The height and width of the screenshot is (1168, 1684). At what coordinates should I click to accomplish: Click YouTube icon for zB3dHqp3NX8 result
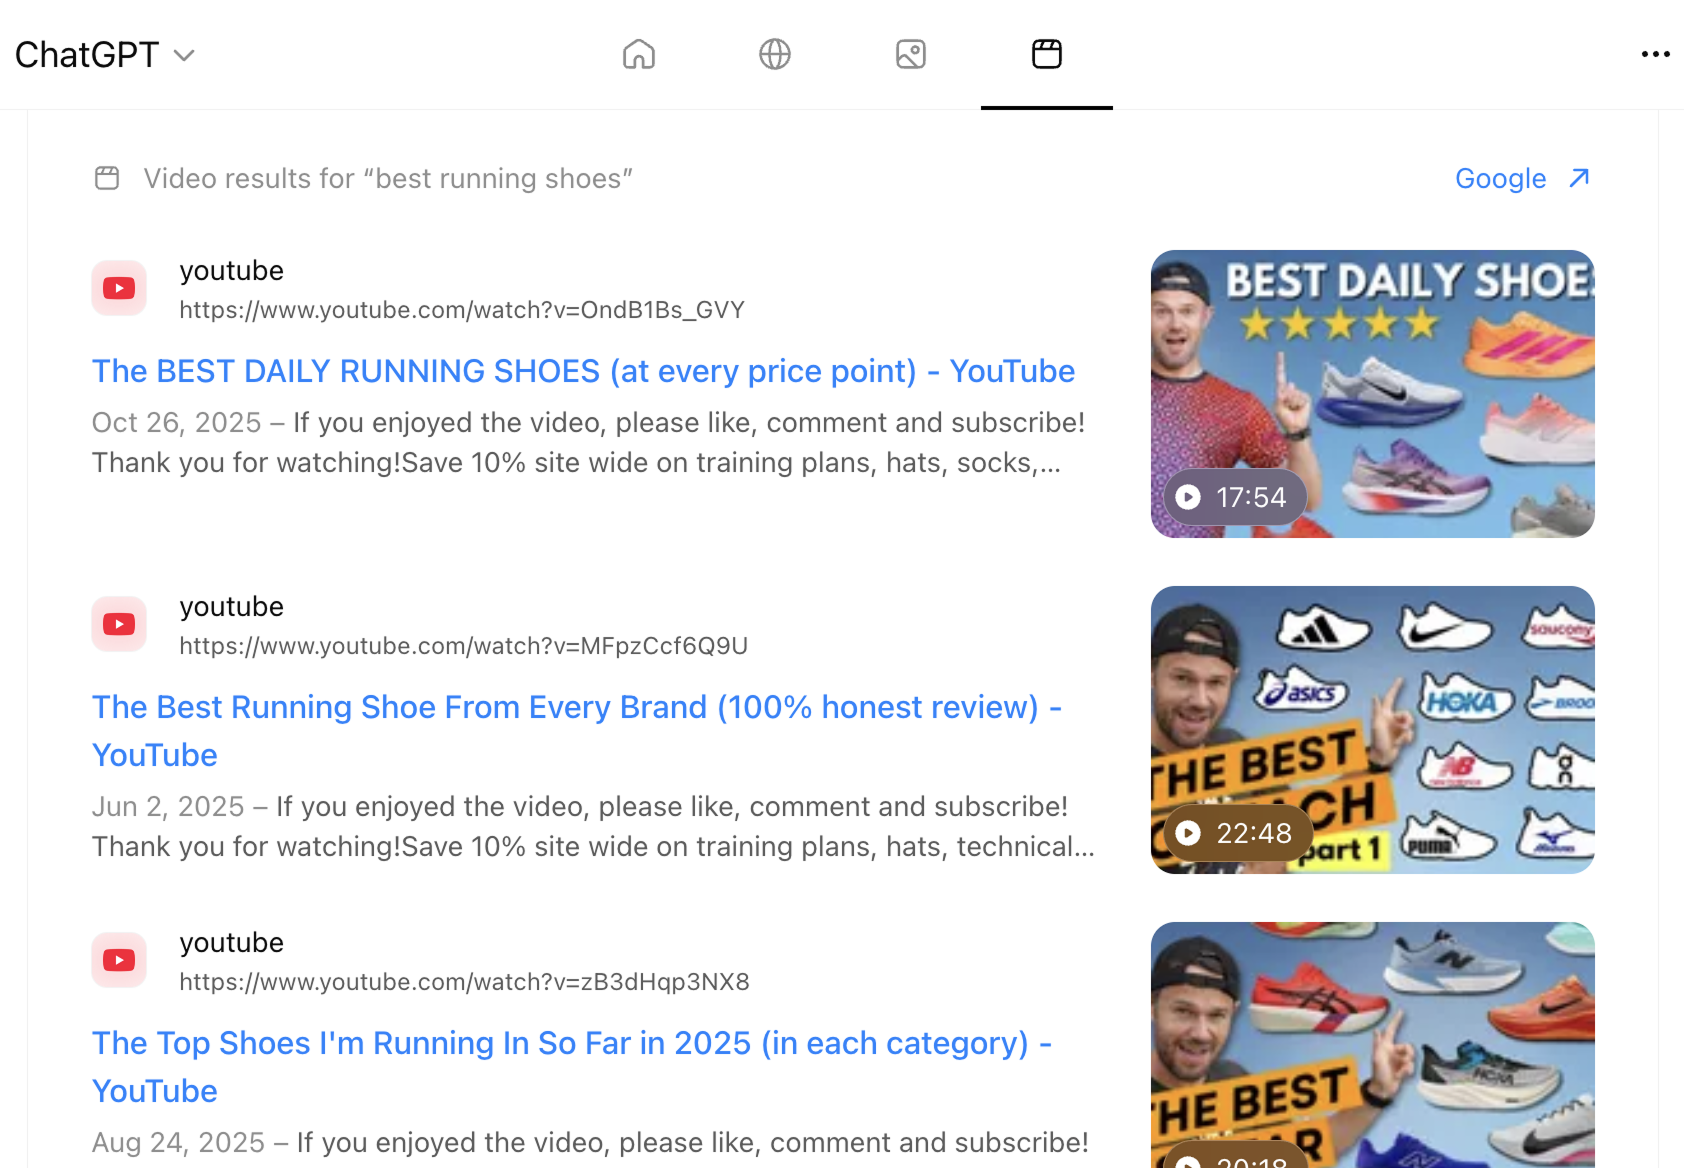(x=119, y=960)
